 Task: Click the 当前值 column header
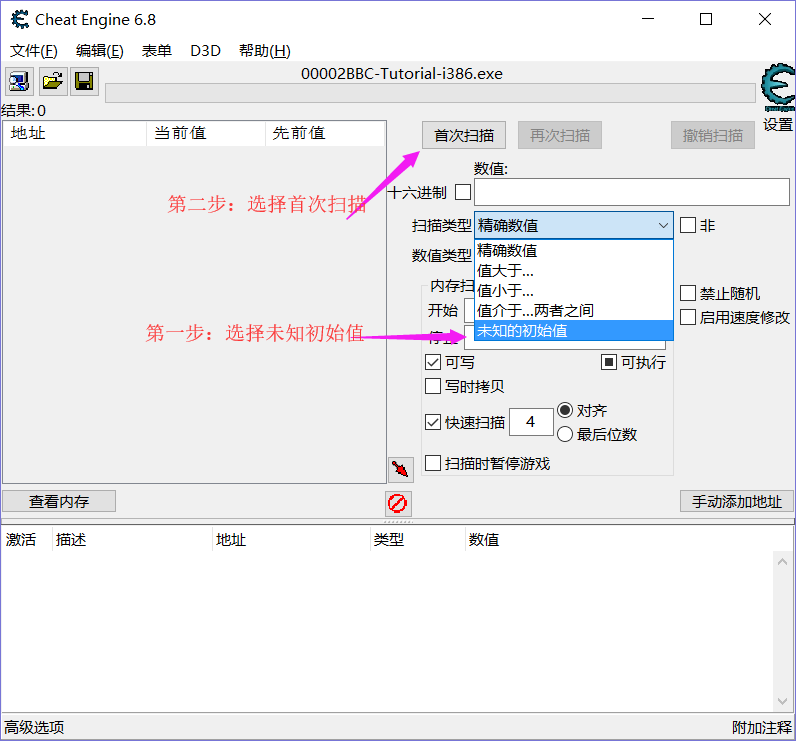pyautogui.click(x=206, y=133)
